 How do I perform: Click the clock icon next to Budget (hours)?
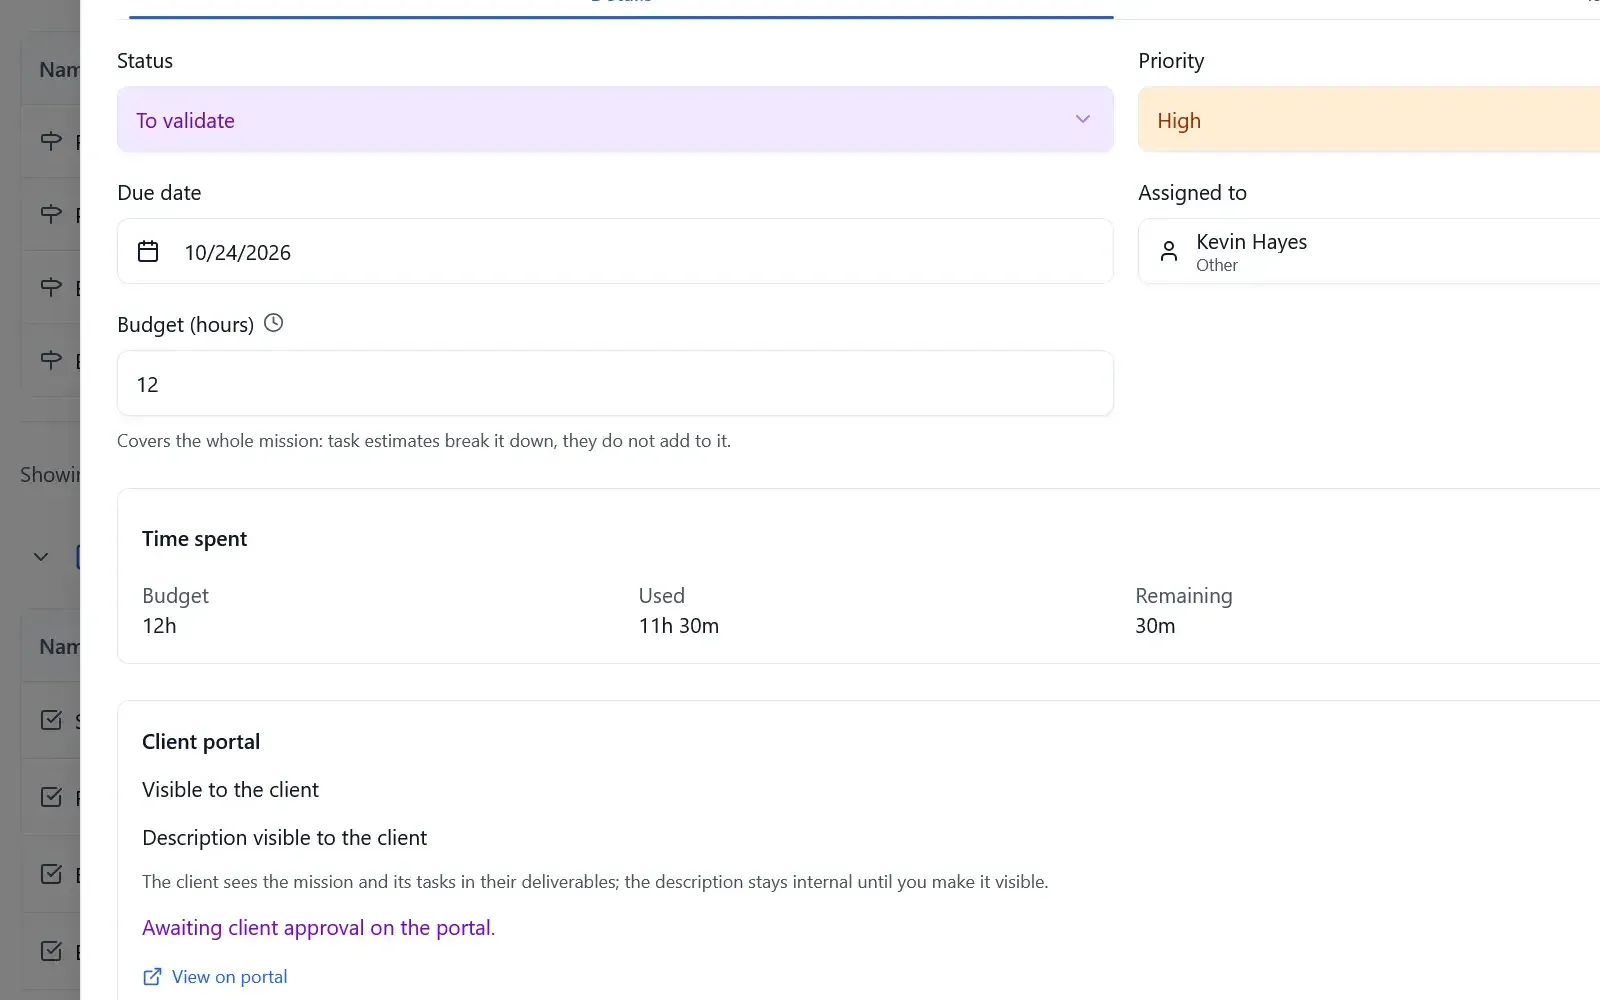click(x=273, y=323)
